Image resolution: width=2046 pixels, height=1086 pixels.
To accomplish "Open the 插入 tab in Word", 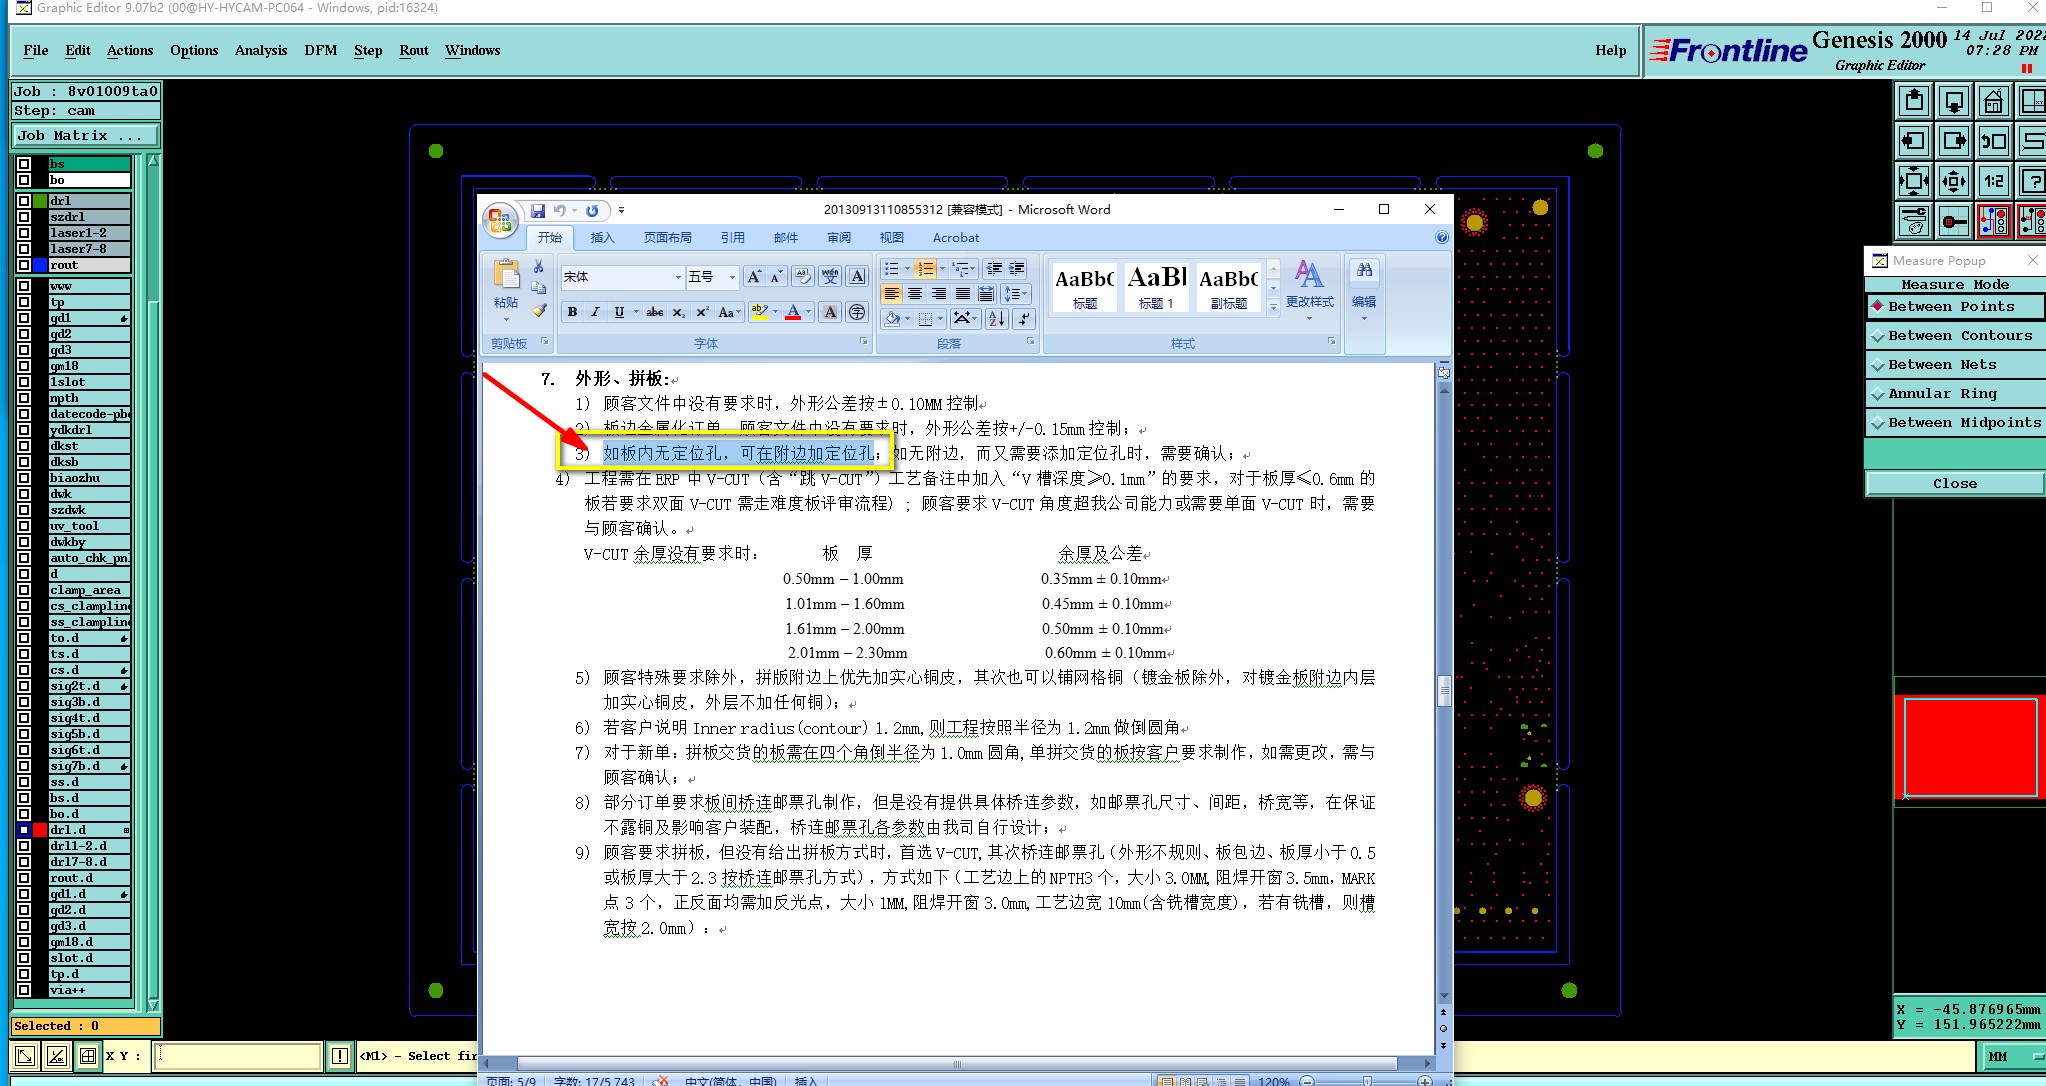I will pos(602,237).
